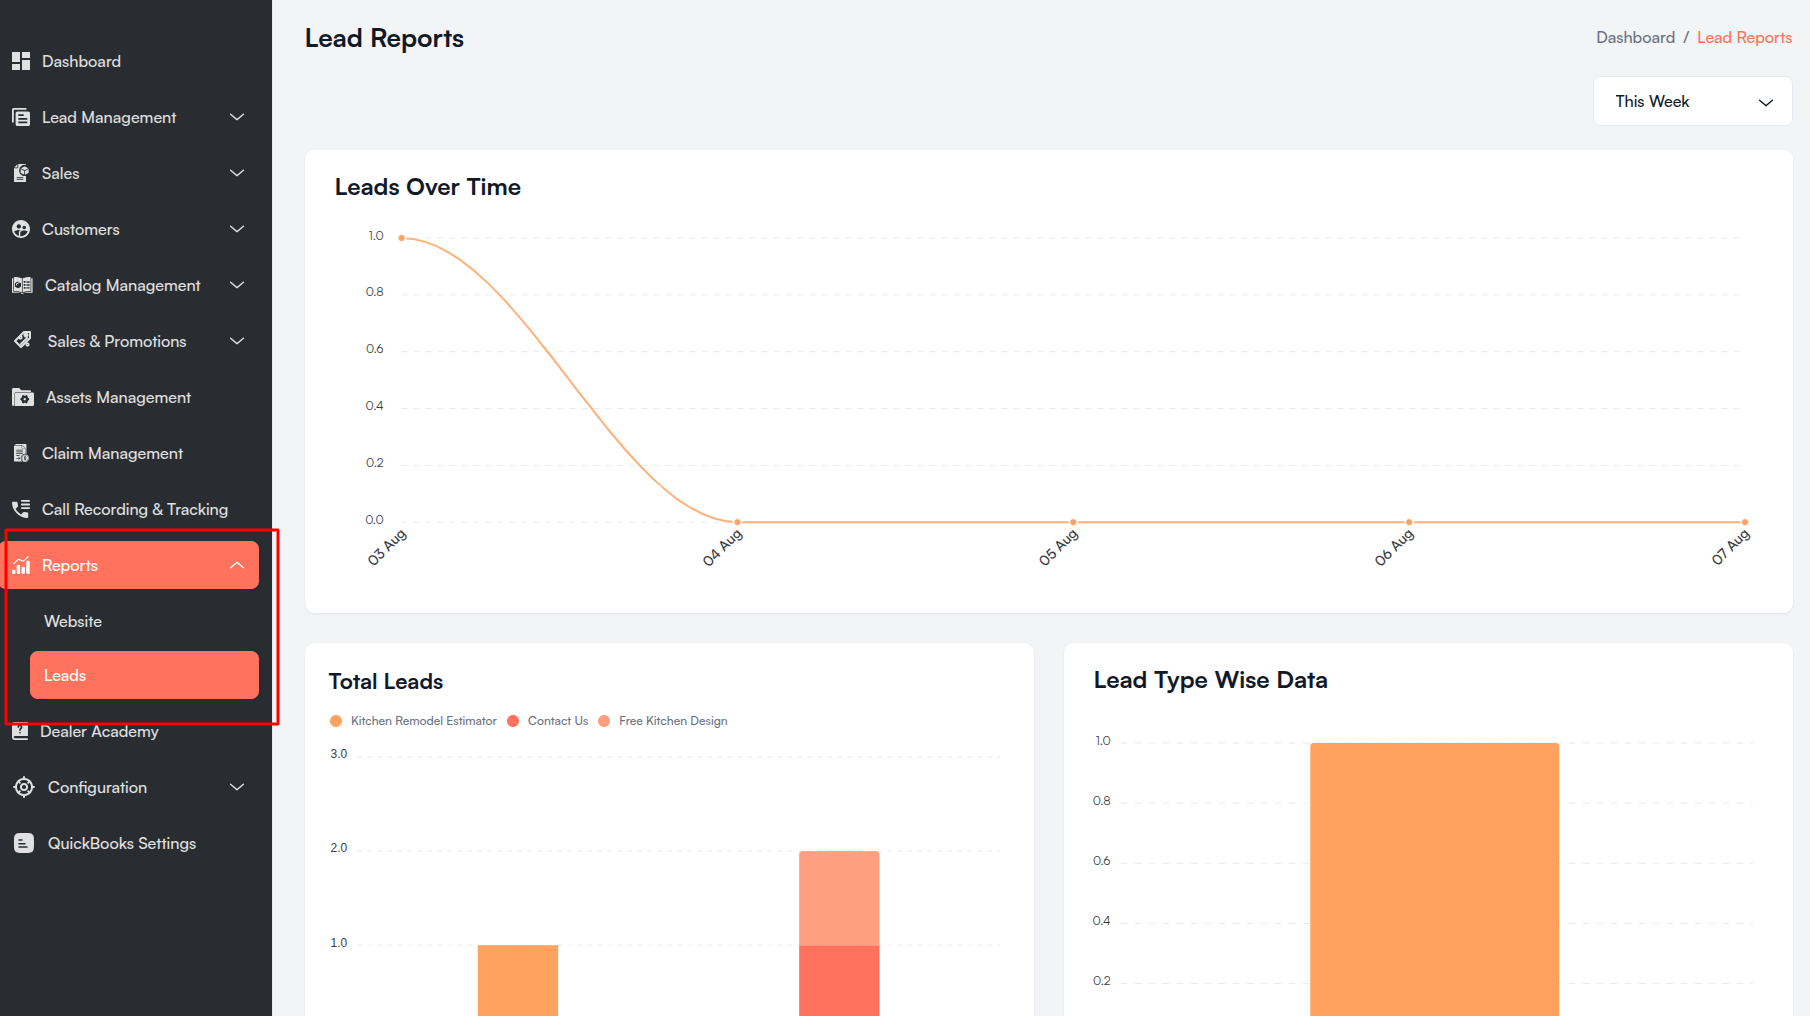Expand the Lead Management chevron
1810x1016 pixels.
(x=237, y=117)
